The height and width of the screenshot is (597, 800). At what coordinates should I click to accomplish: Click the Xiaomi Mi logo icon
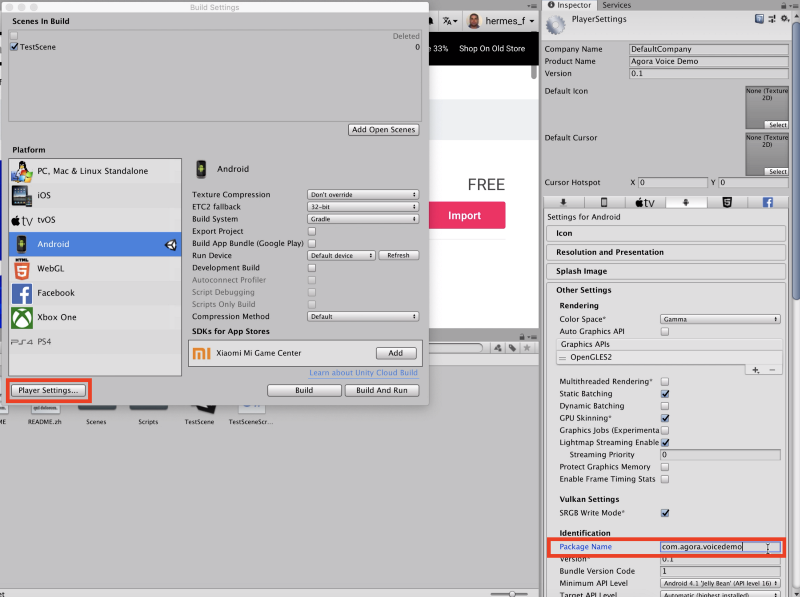[202, 353]
